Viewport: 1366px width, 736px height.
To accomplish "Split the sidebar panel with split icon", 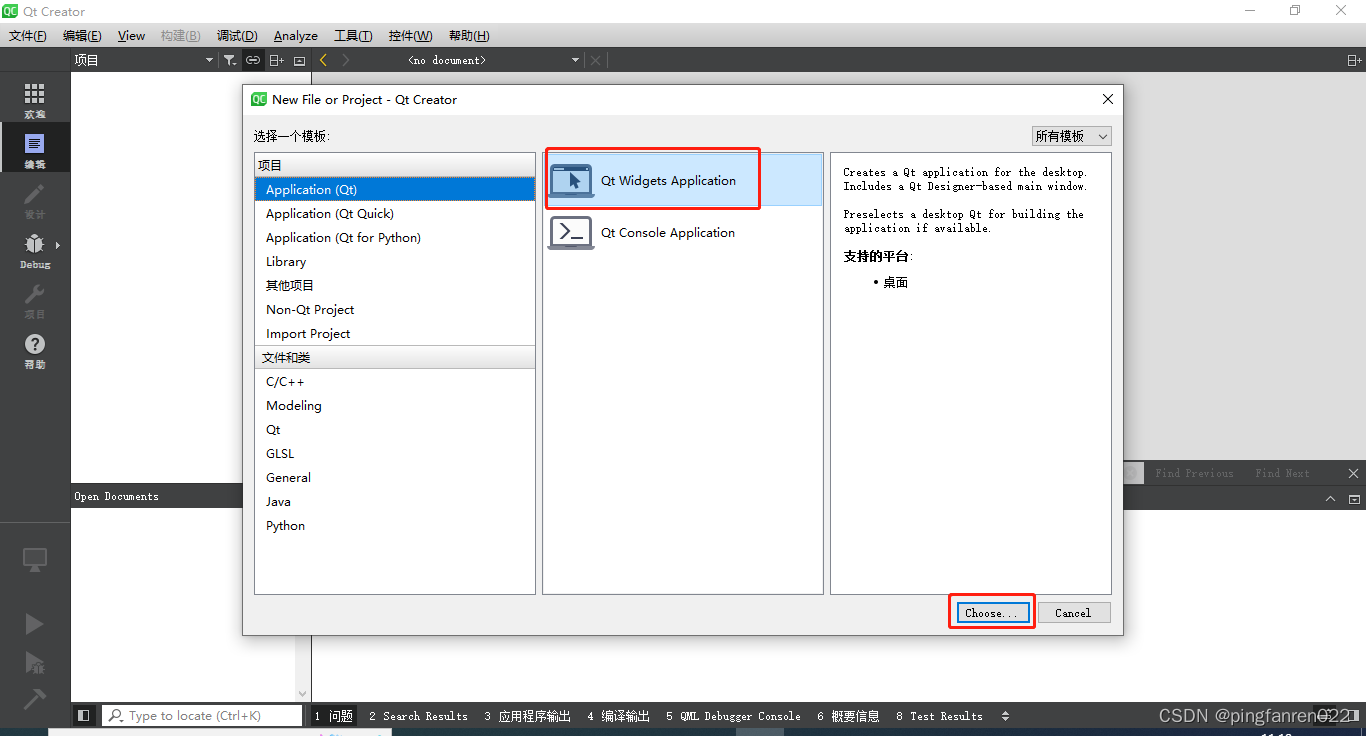I will (277, 60).
